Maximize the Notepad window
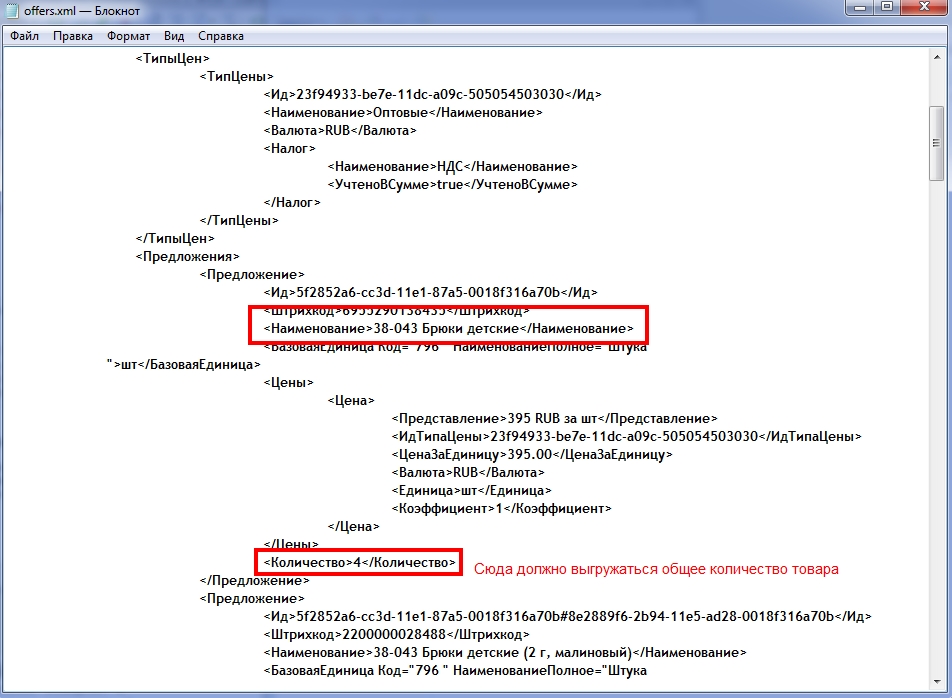This screenshot has height=698, width=952. coord(885,8)
